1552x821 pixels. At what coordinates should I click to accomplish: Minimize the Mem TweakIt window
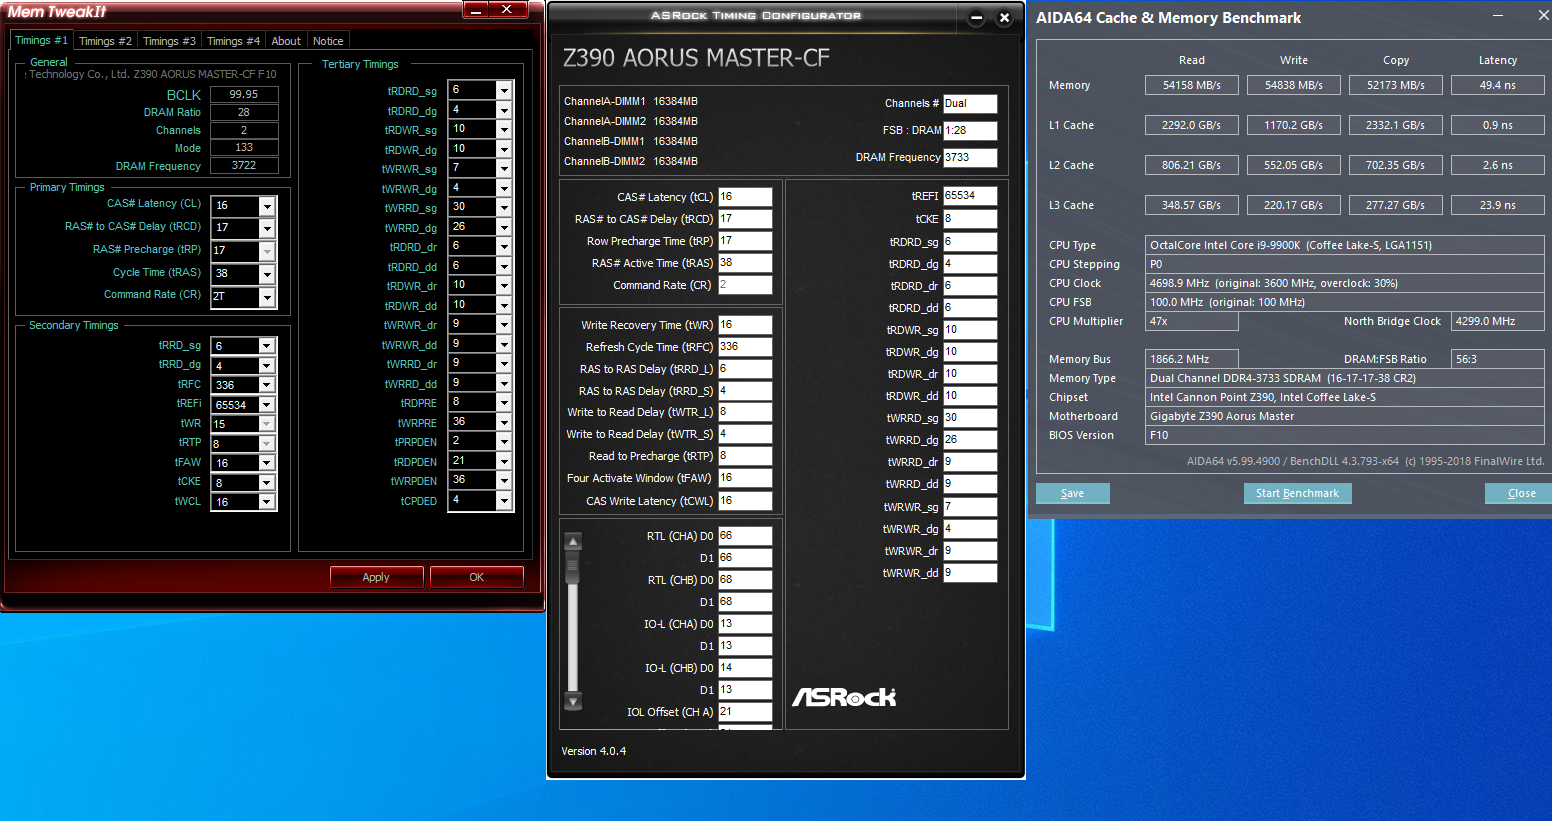pos(476,10)
